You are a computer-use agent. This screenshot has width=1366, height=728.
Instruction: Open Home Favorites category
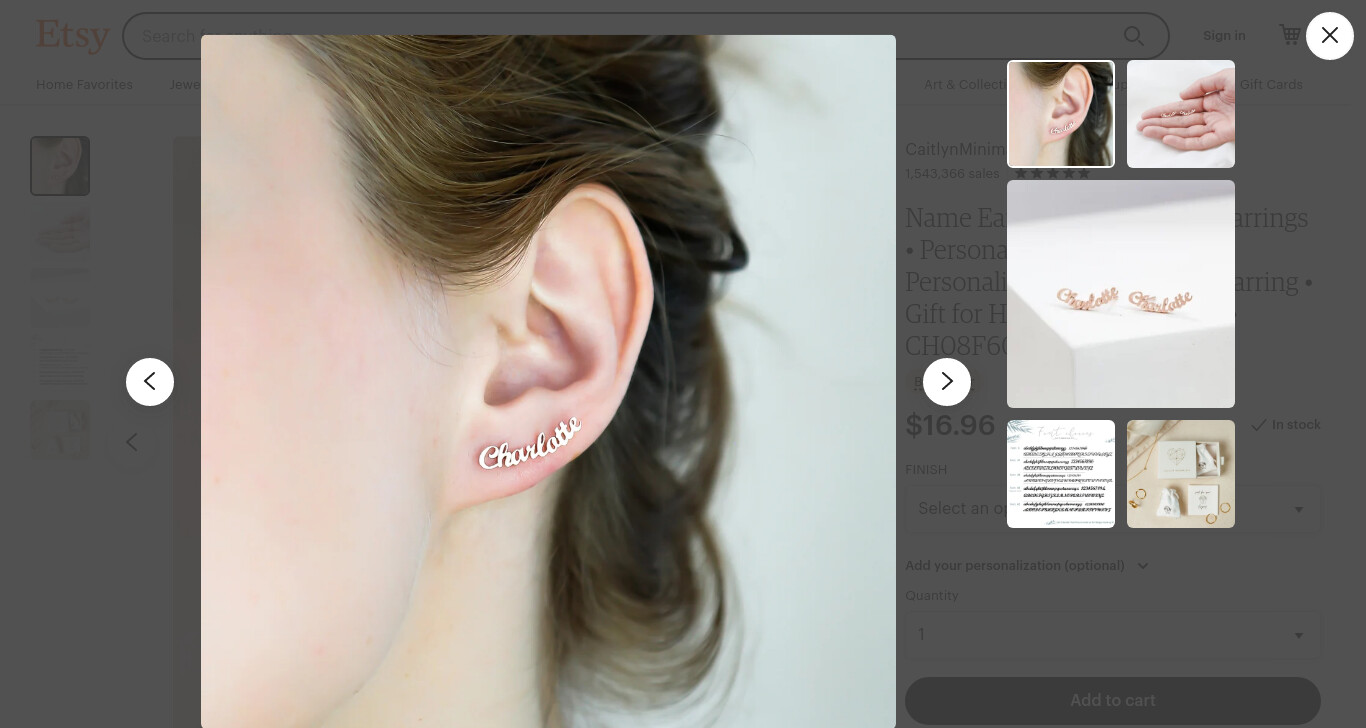pos(84,84)
